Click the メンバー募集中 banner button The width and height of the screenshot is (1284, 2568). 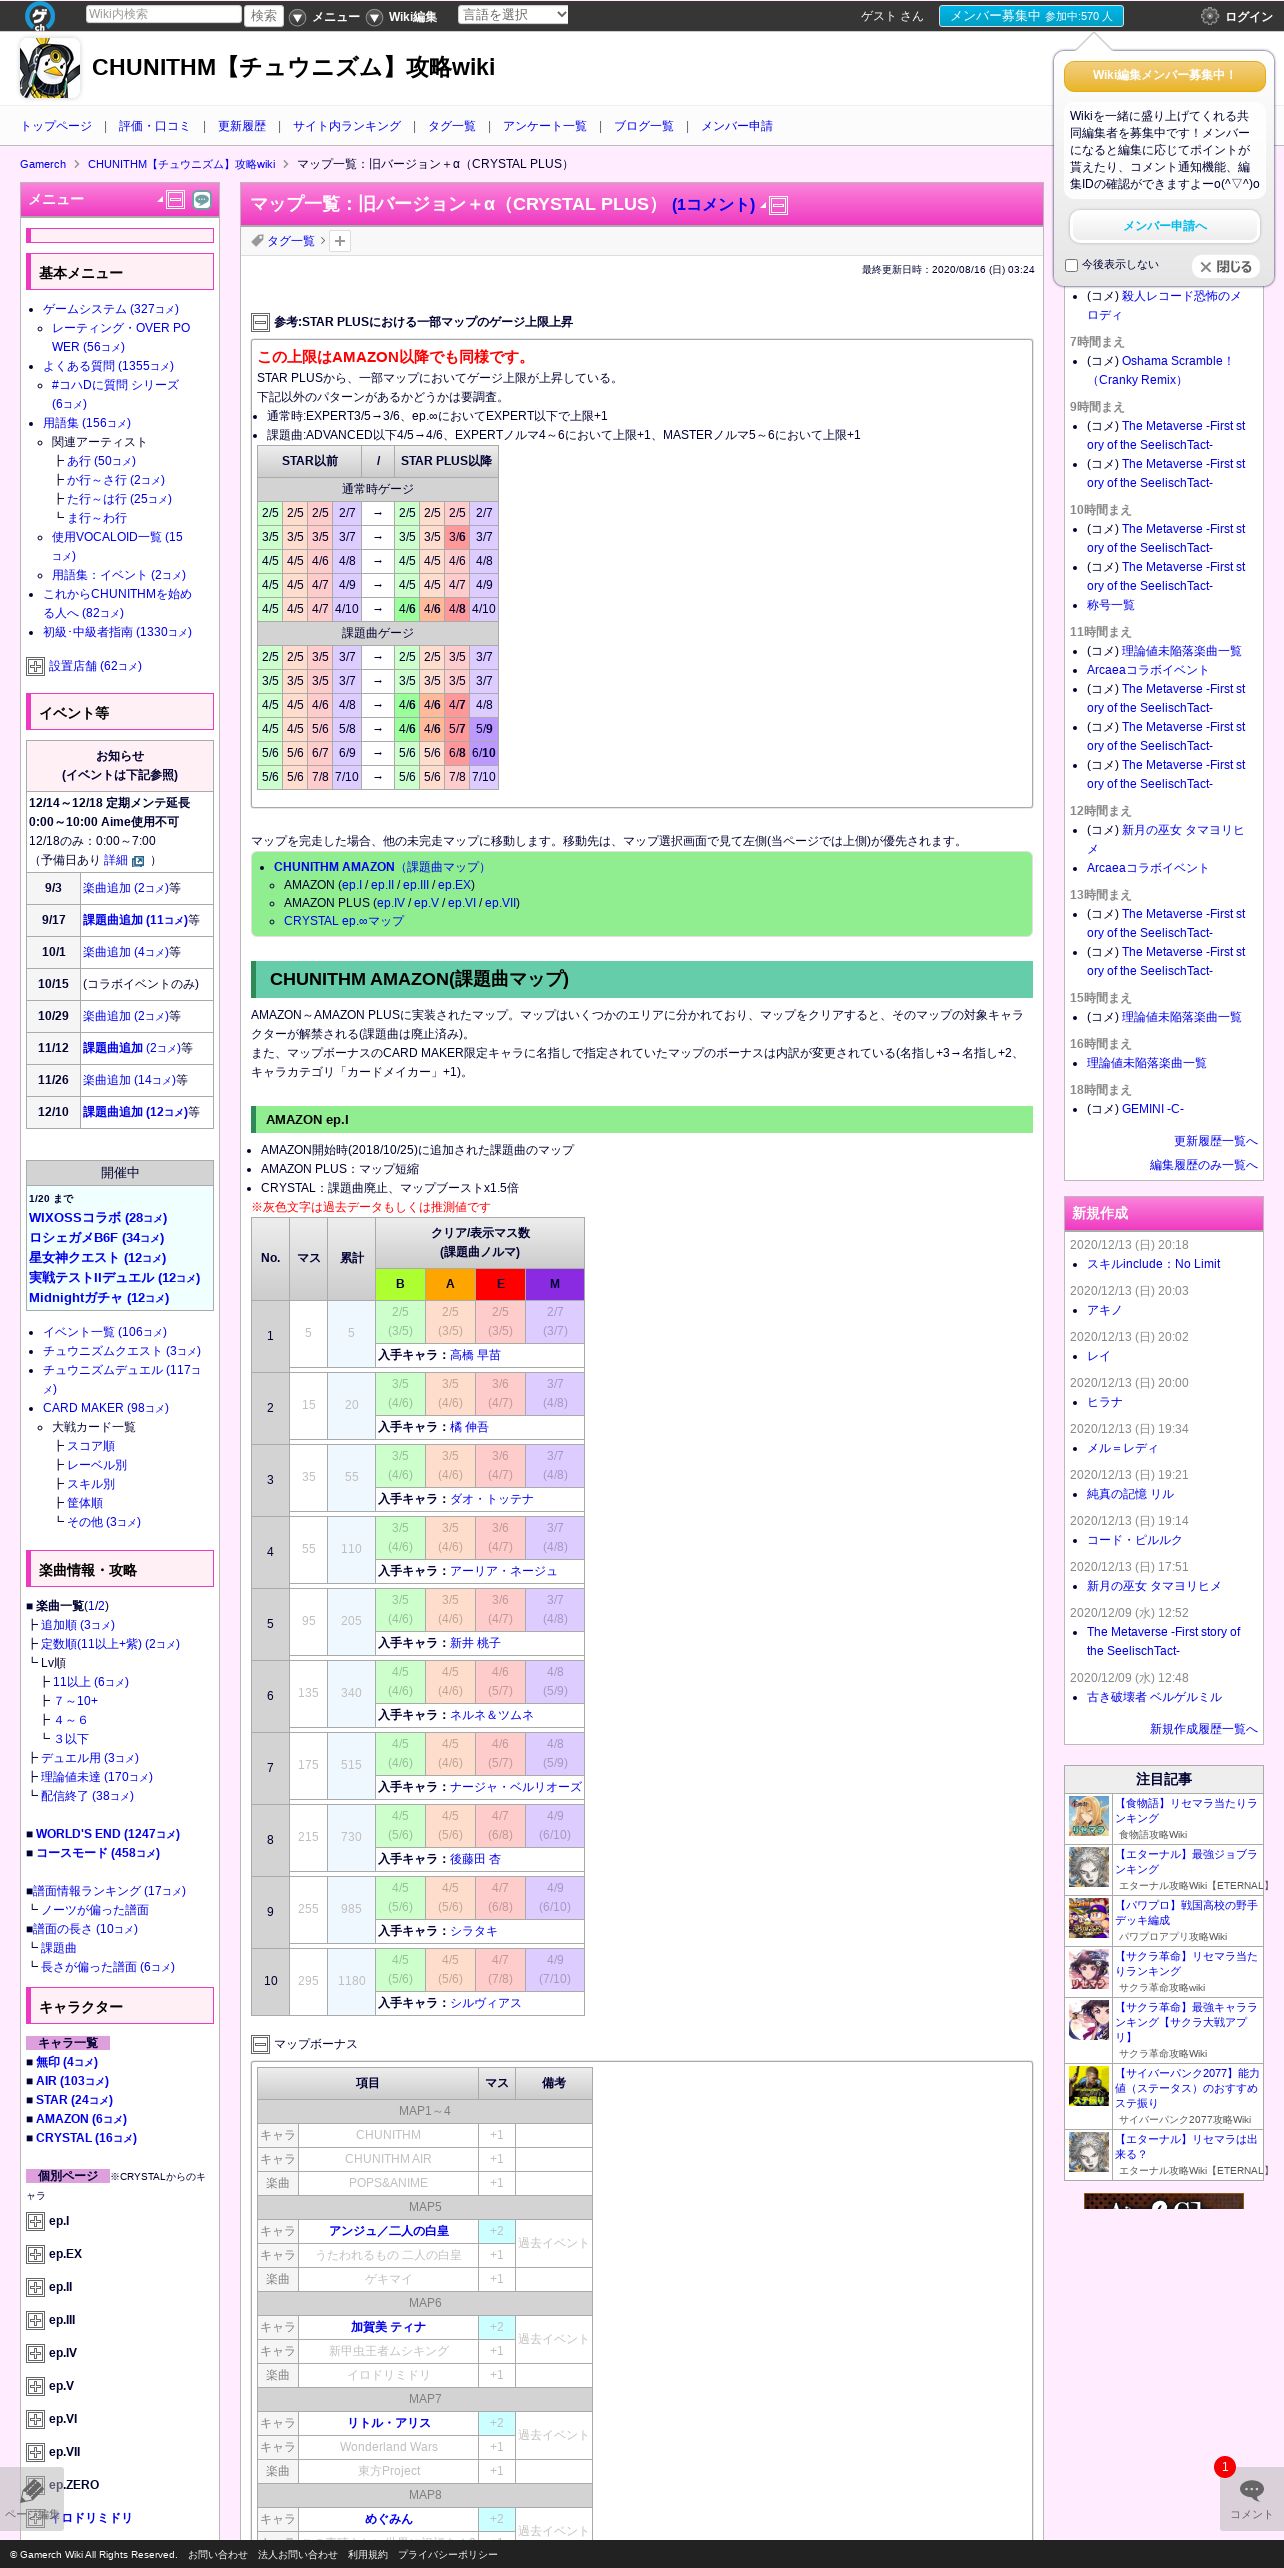[x=1031, y=16]
